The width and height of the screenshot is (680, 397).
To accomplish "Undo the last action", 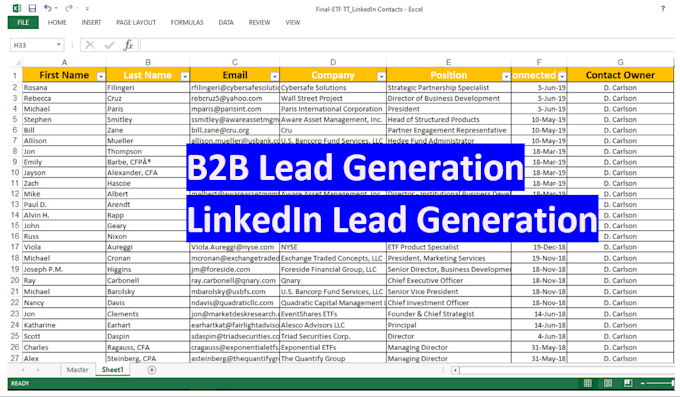I will (47, 8).
